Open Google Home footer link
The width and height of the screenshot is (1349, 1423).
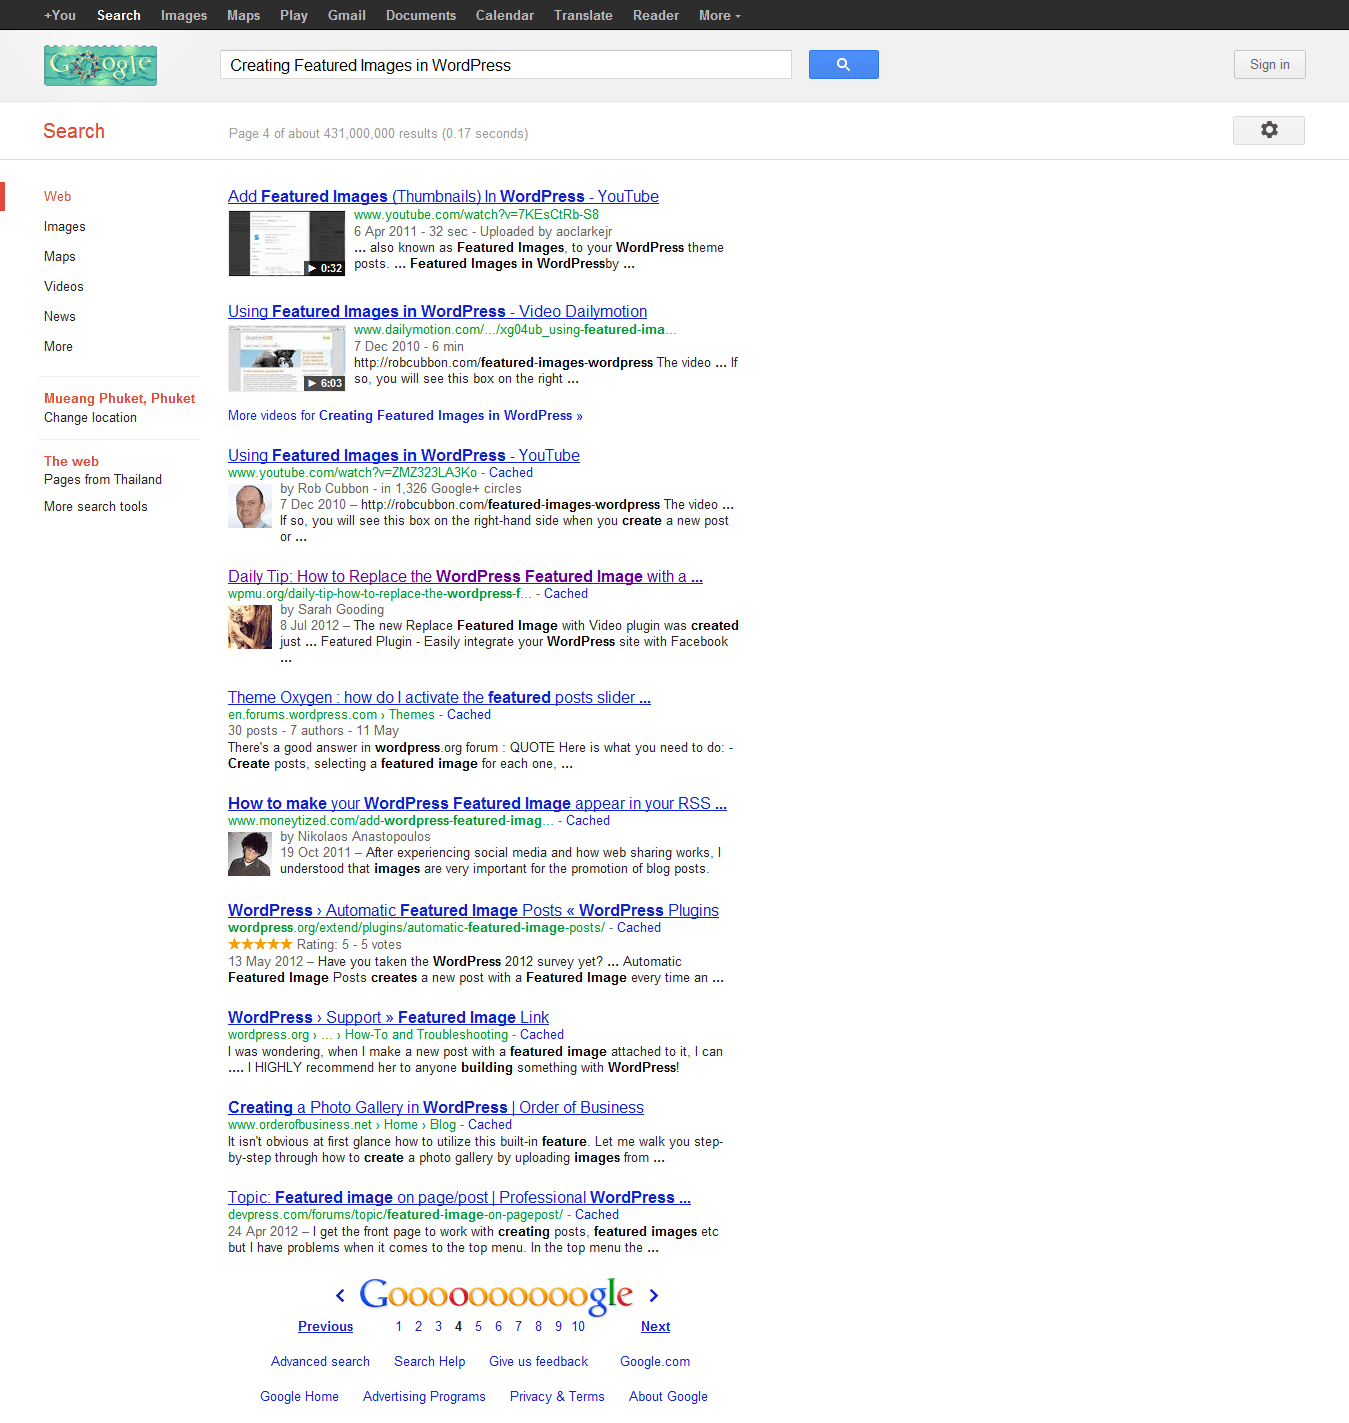click(x=299, y=1396)
